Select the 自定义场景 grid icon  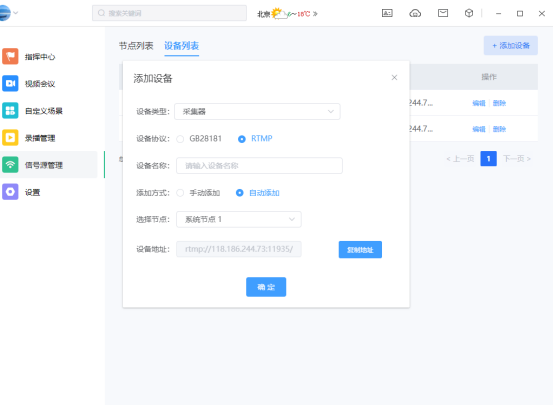click(x=10, y=110)
